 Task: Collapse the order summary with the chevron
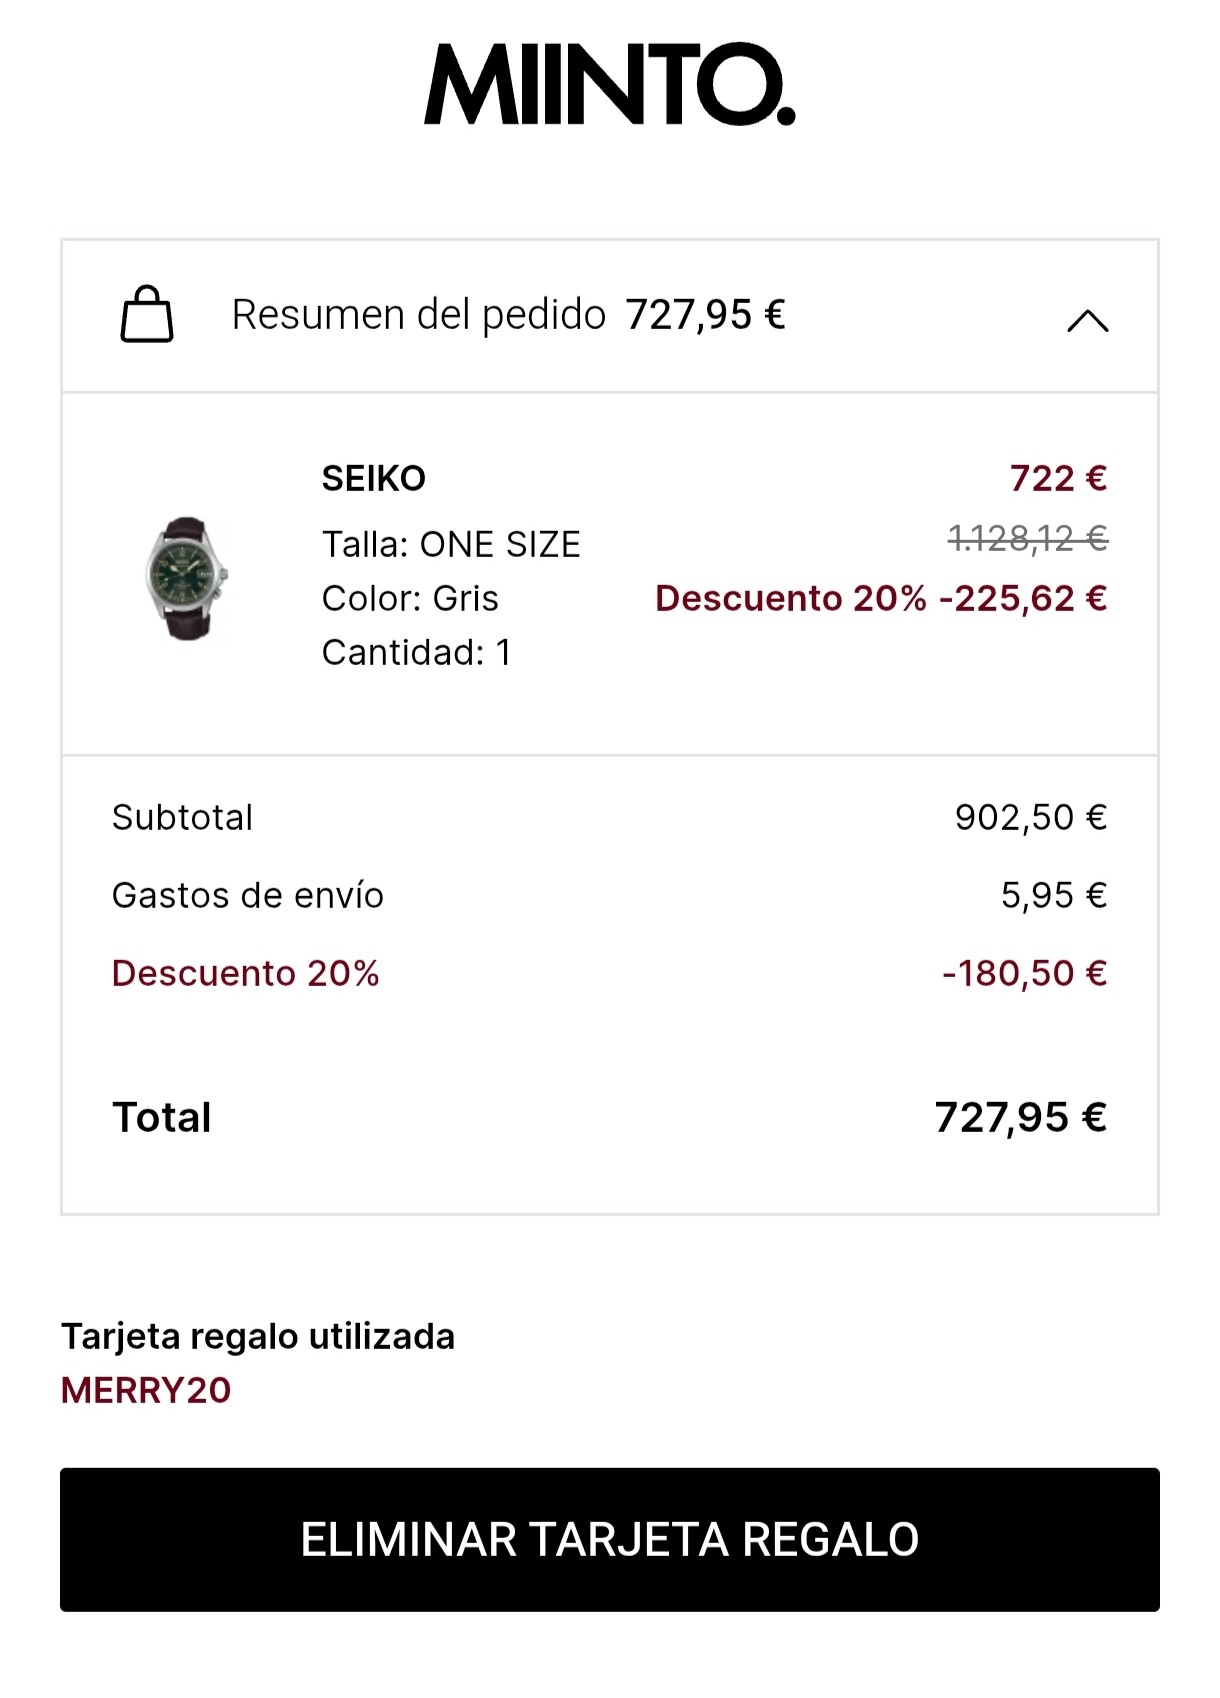coord(1087,321)
